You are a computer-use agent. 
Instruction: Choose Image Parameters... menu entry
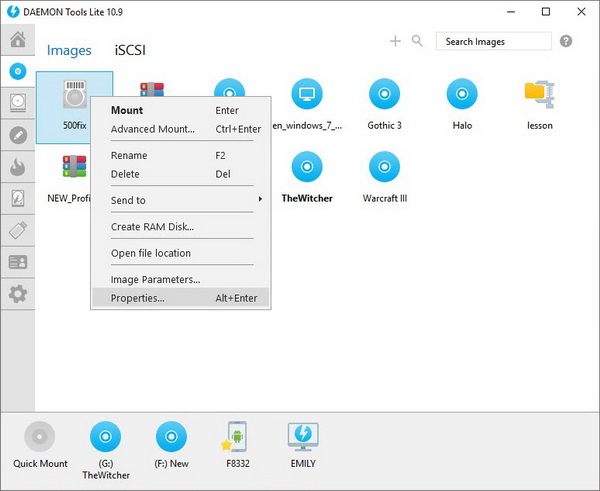tap(181, 279)
